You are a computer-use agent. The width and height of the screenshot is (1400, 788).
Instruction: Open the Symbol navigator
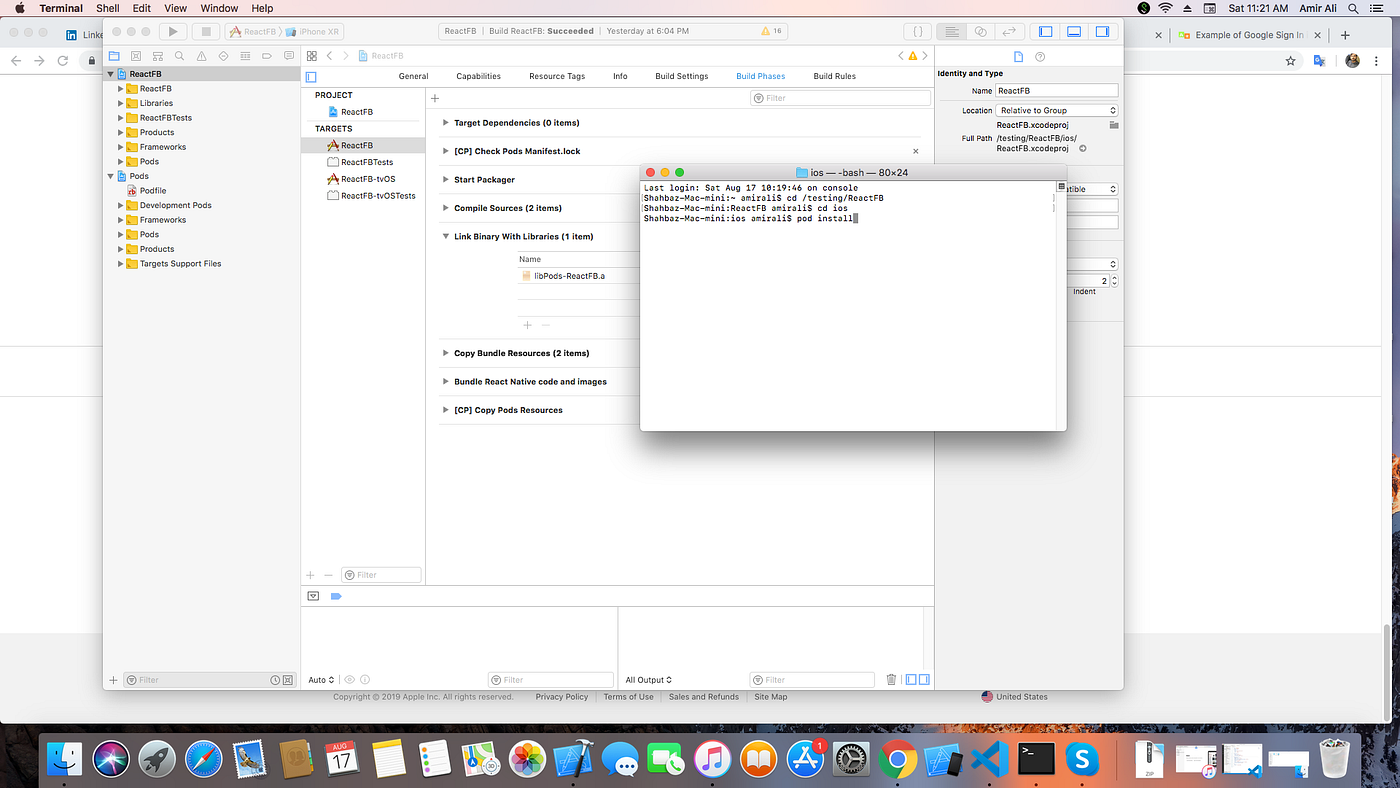pyautogui.click(x=158, y=56)
